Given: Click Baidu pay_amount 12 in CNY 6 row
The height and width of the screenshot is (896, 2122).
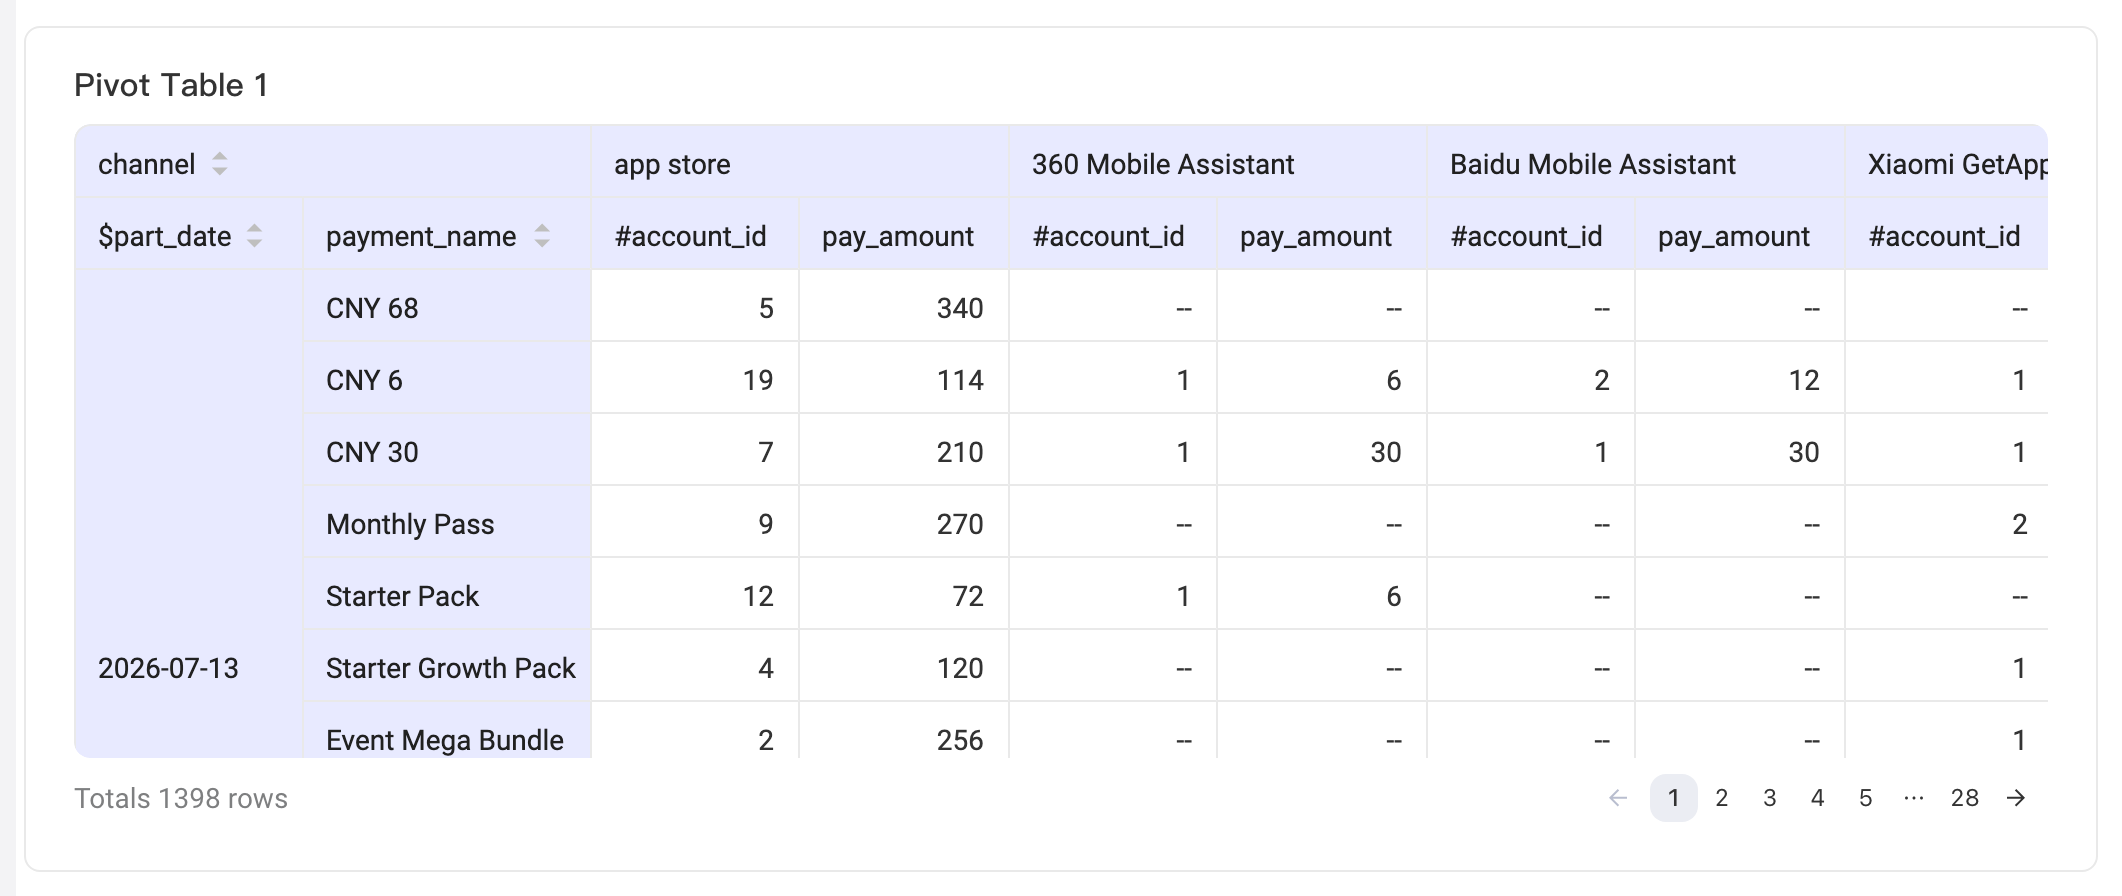Looking at the screenshot, I should 1804,380.
